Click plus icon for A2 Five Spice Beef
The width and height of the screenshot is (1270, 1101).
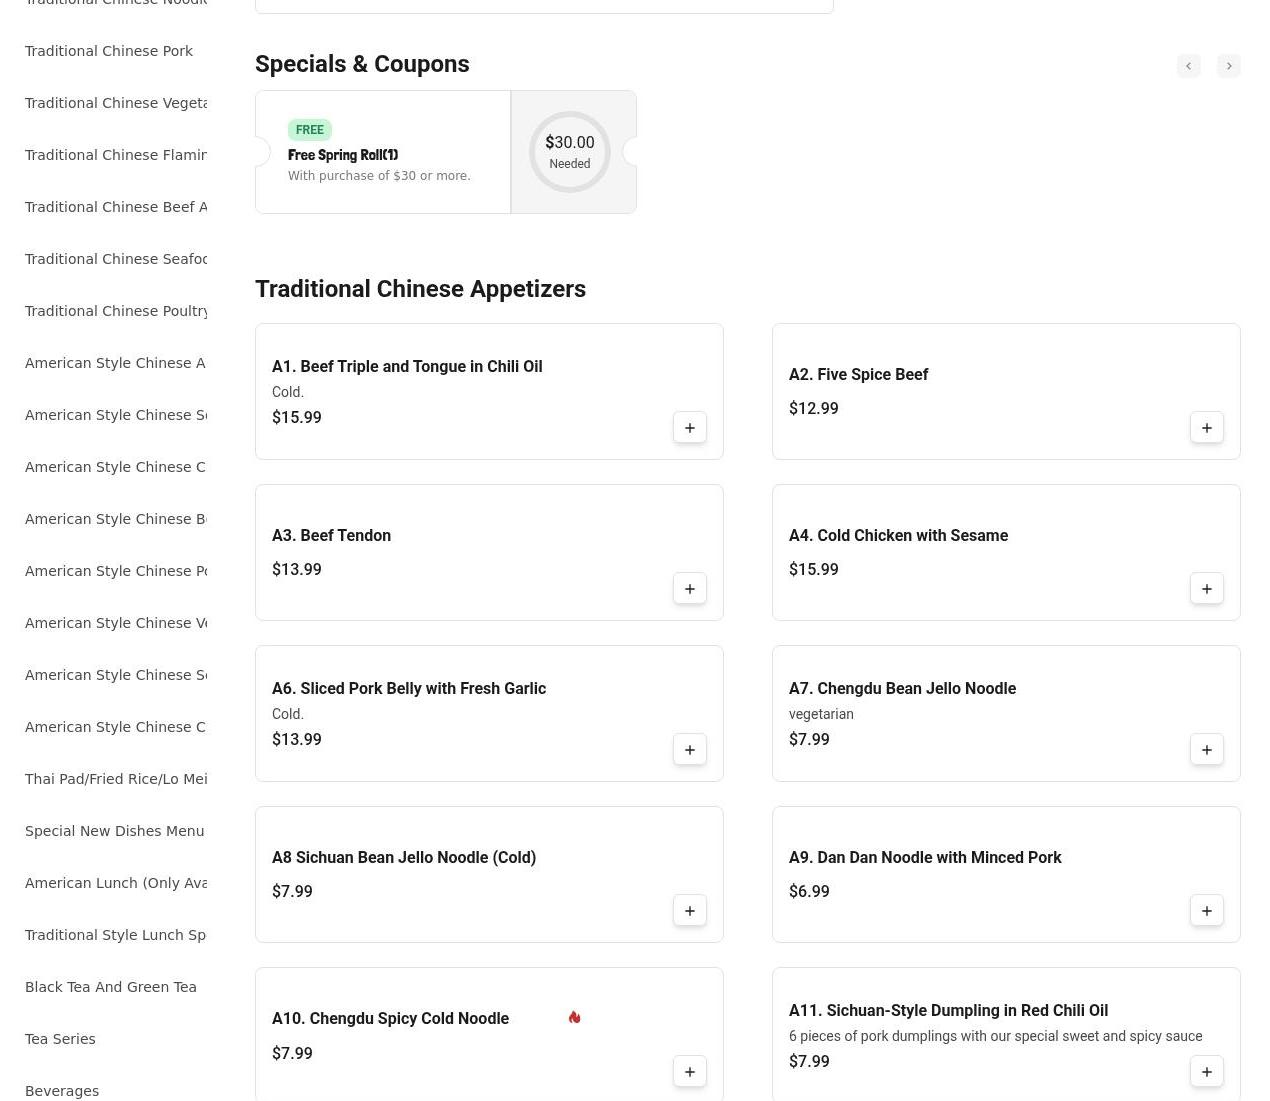coord(1207,428)
